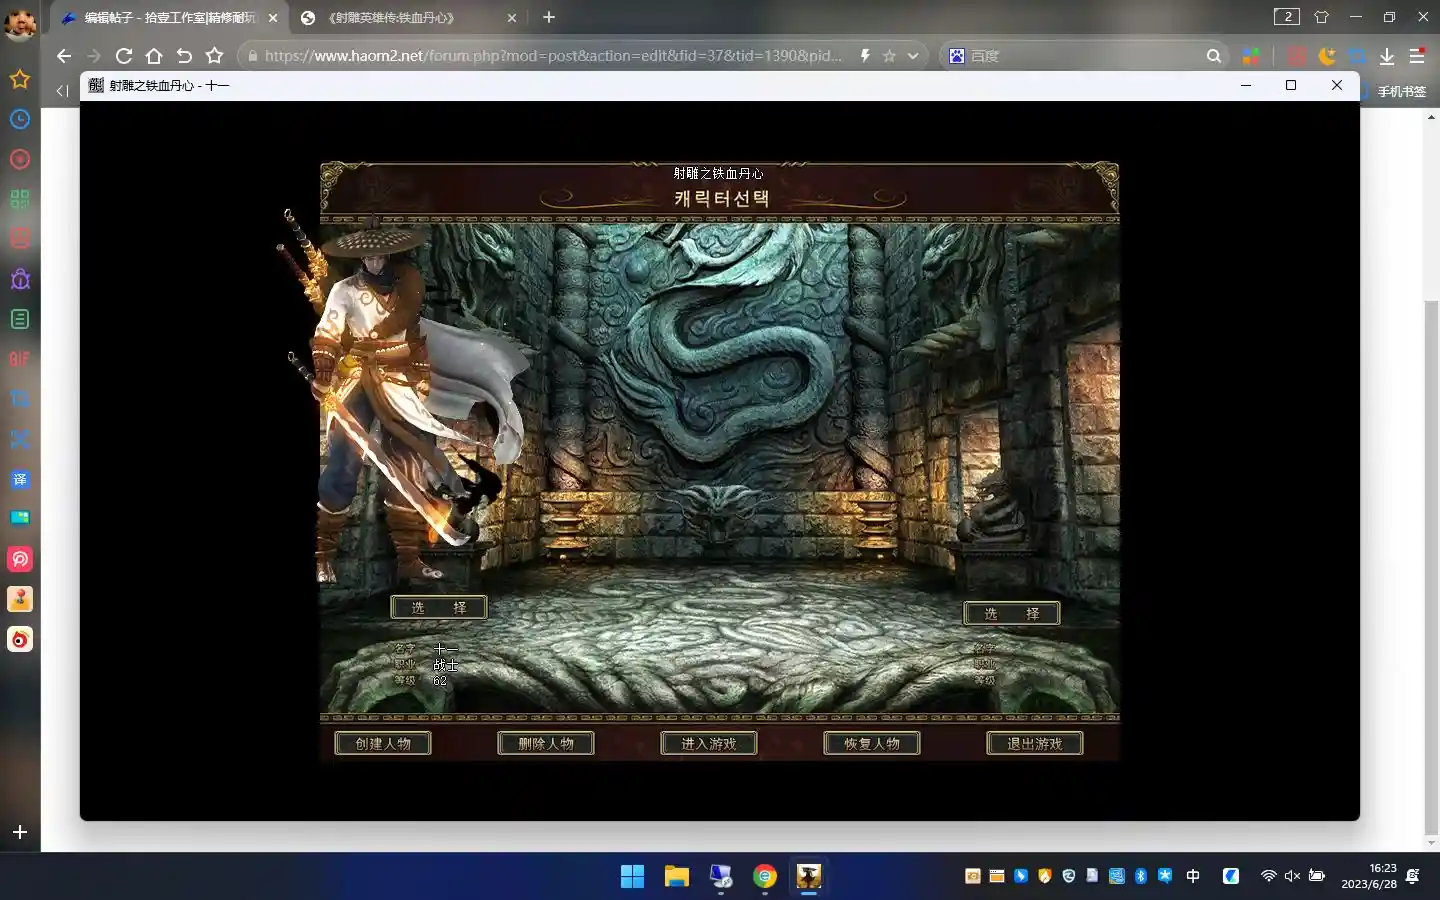
Task: Click the 恢复人物 restore character button
Action: [x=872, y=743]
